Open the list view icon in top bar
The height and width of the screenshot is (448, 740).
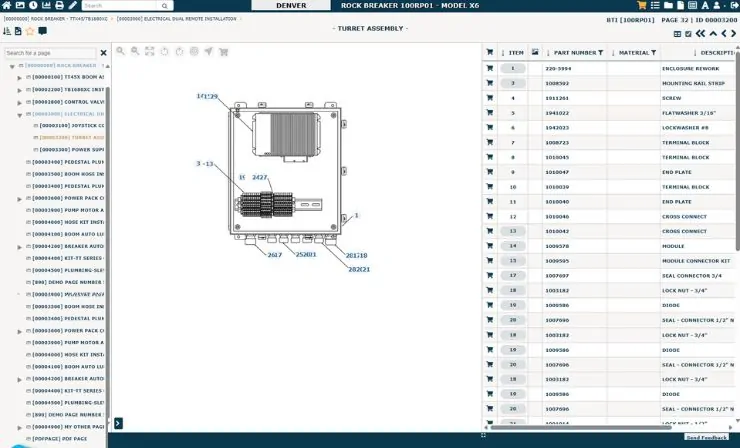pos(655,5)
